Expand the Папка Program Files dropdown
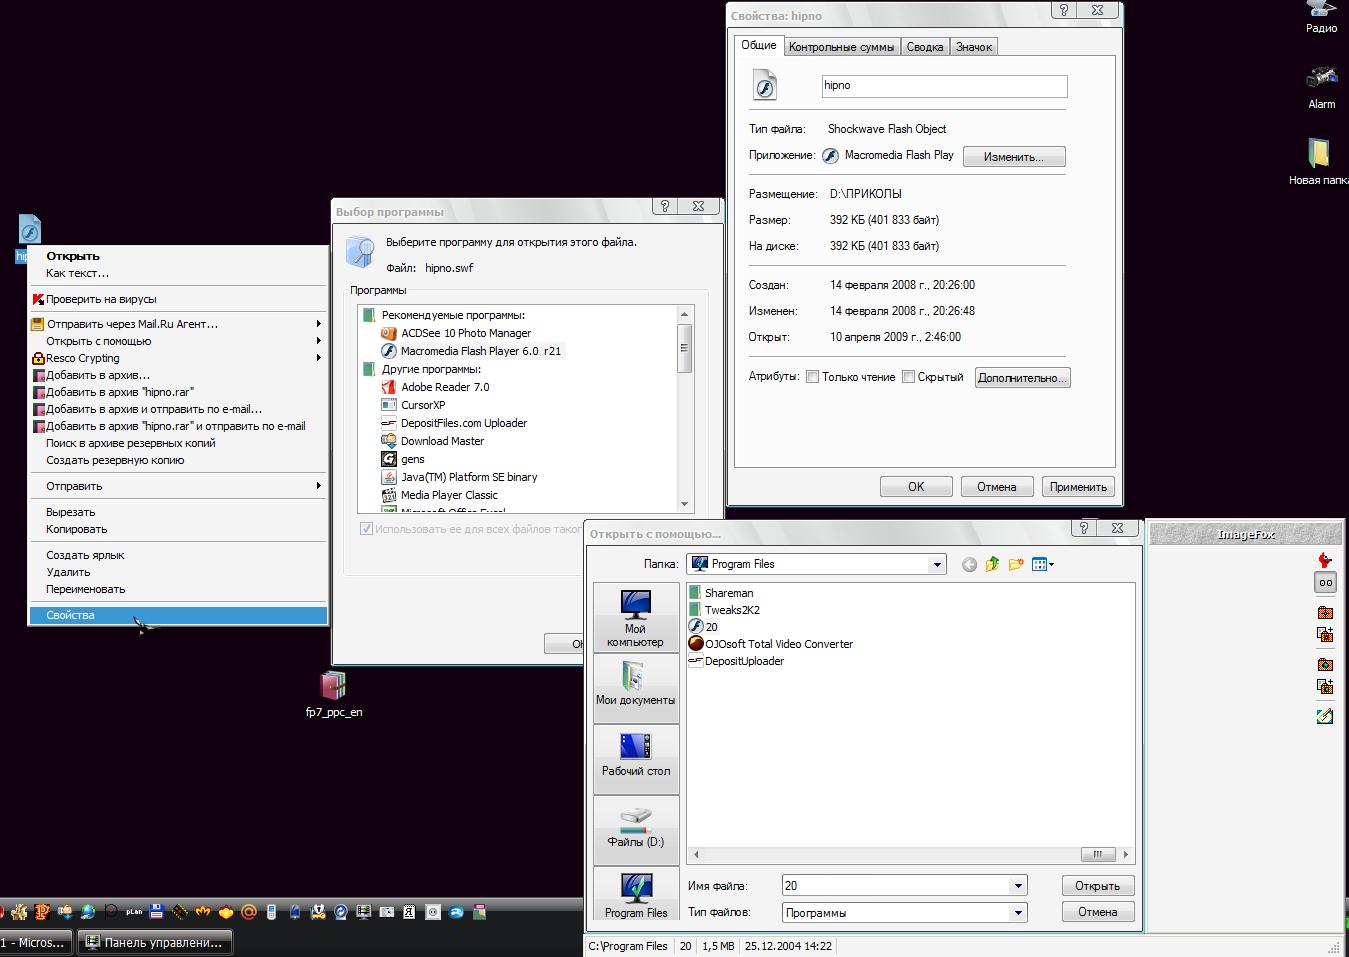This screenshot has width=1349, height=957. (937, 565)
